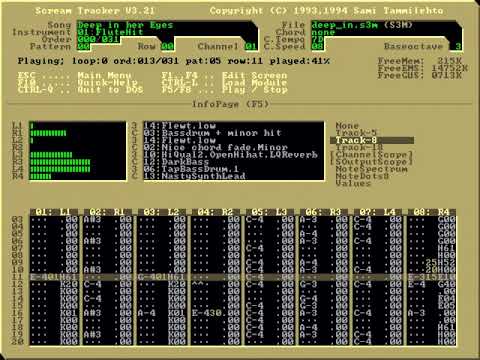
Task: Click the L3 channel volume meter
Action: [x=51, y=155]
